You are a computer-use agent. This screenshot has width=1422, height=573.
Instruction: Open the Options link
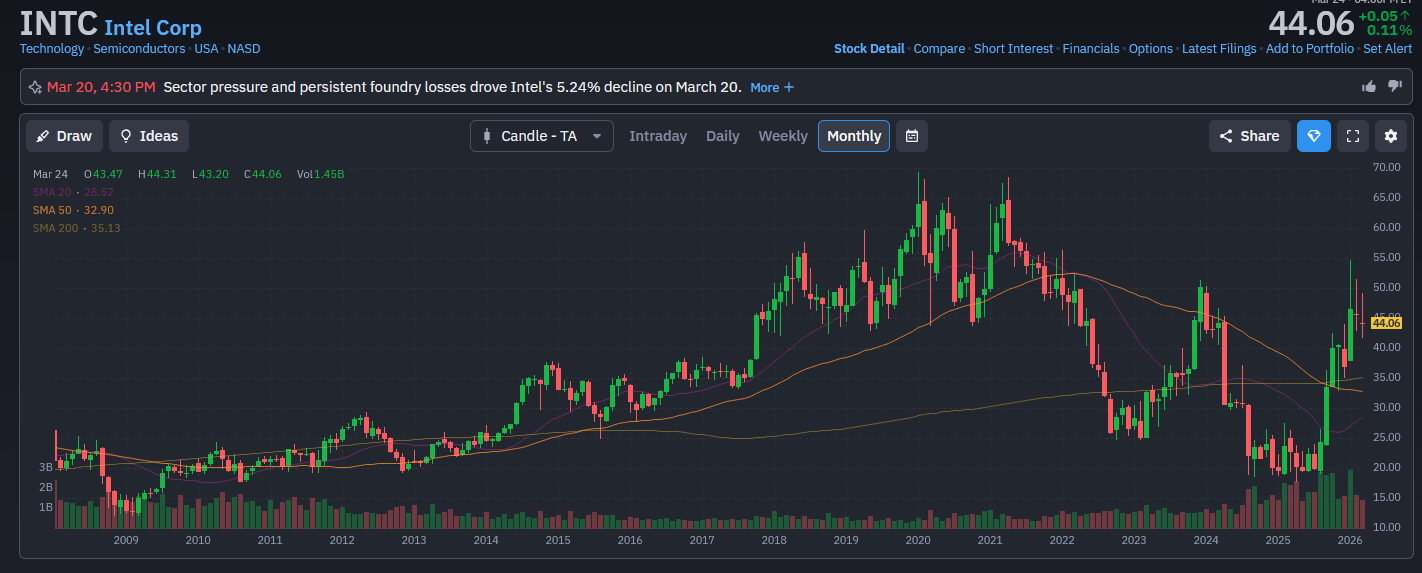click(1151, 48)
